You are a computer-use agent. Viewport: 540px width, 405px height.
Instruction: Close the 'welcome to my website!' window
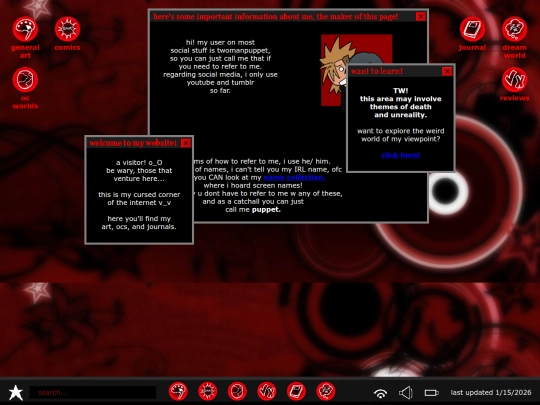tap(186, 143)
